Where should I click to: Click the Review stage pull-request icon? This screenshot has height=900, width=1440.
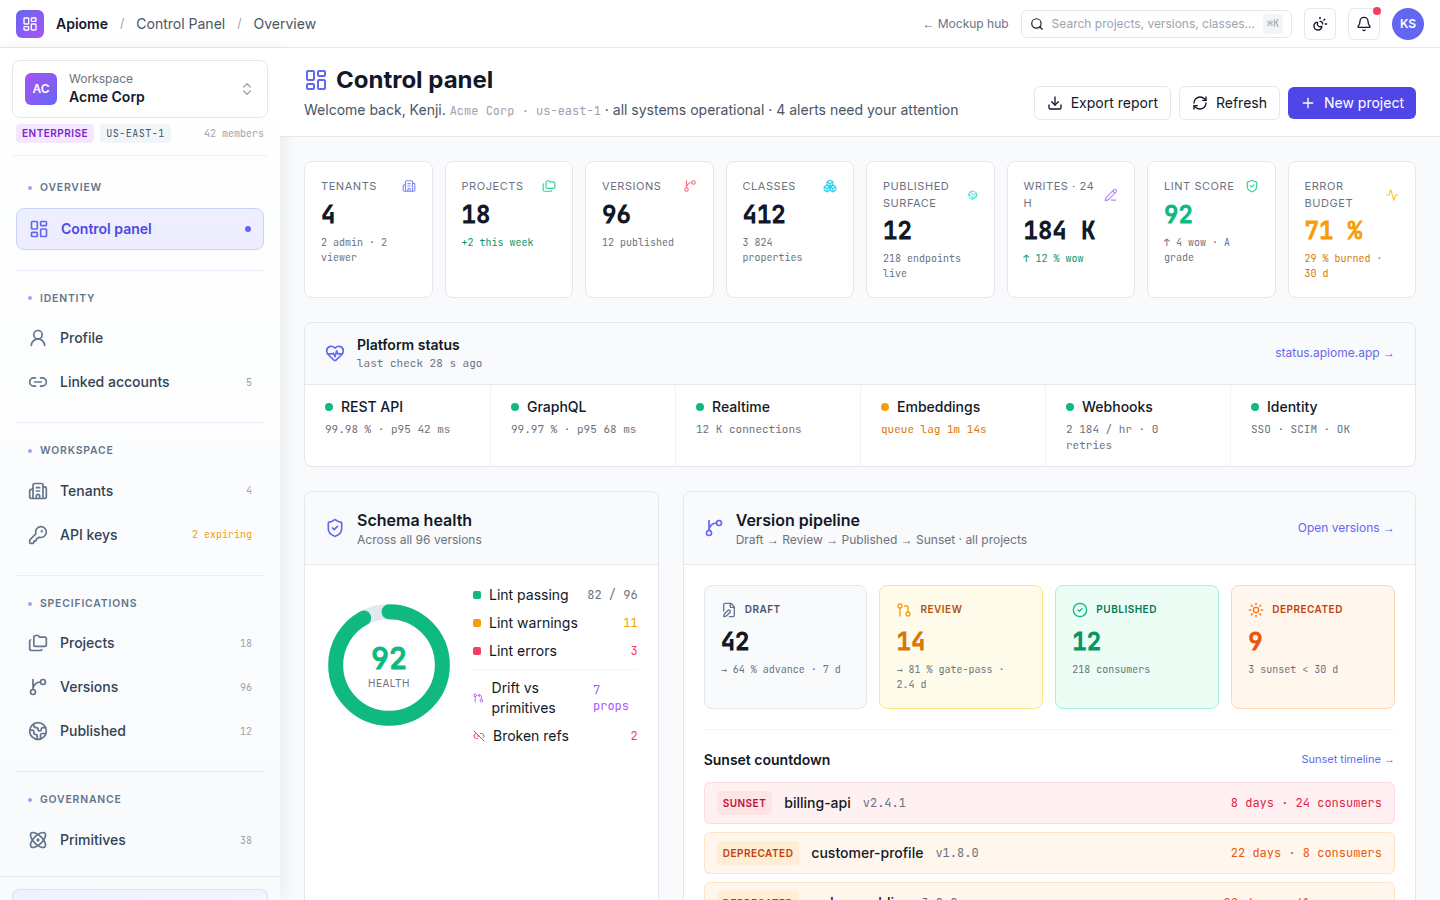pos(904,609)
